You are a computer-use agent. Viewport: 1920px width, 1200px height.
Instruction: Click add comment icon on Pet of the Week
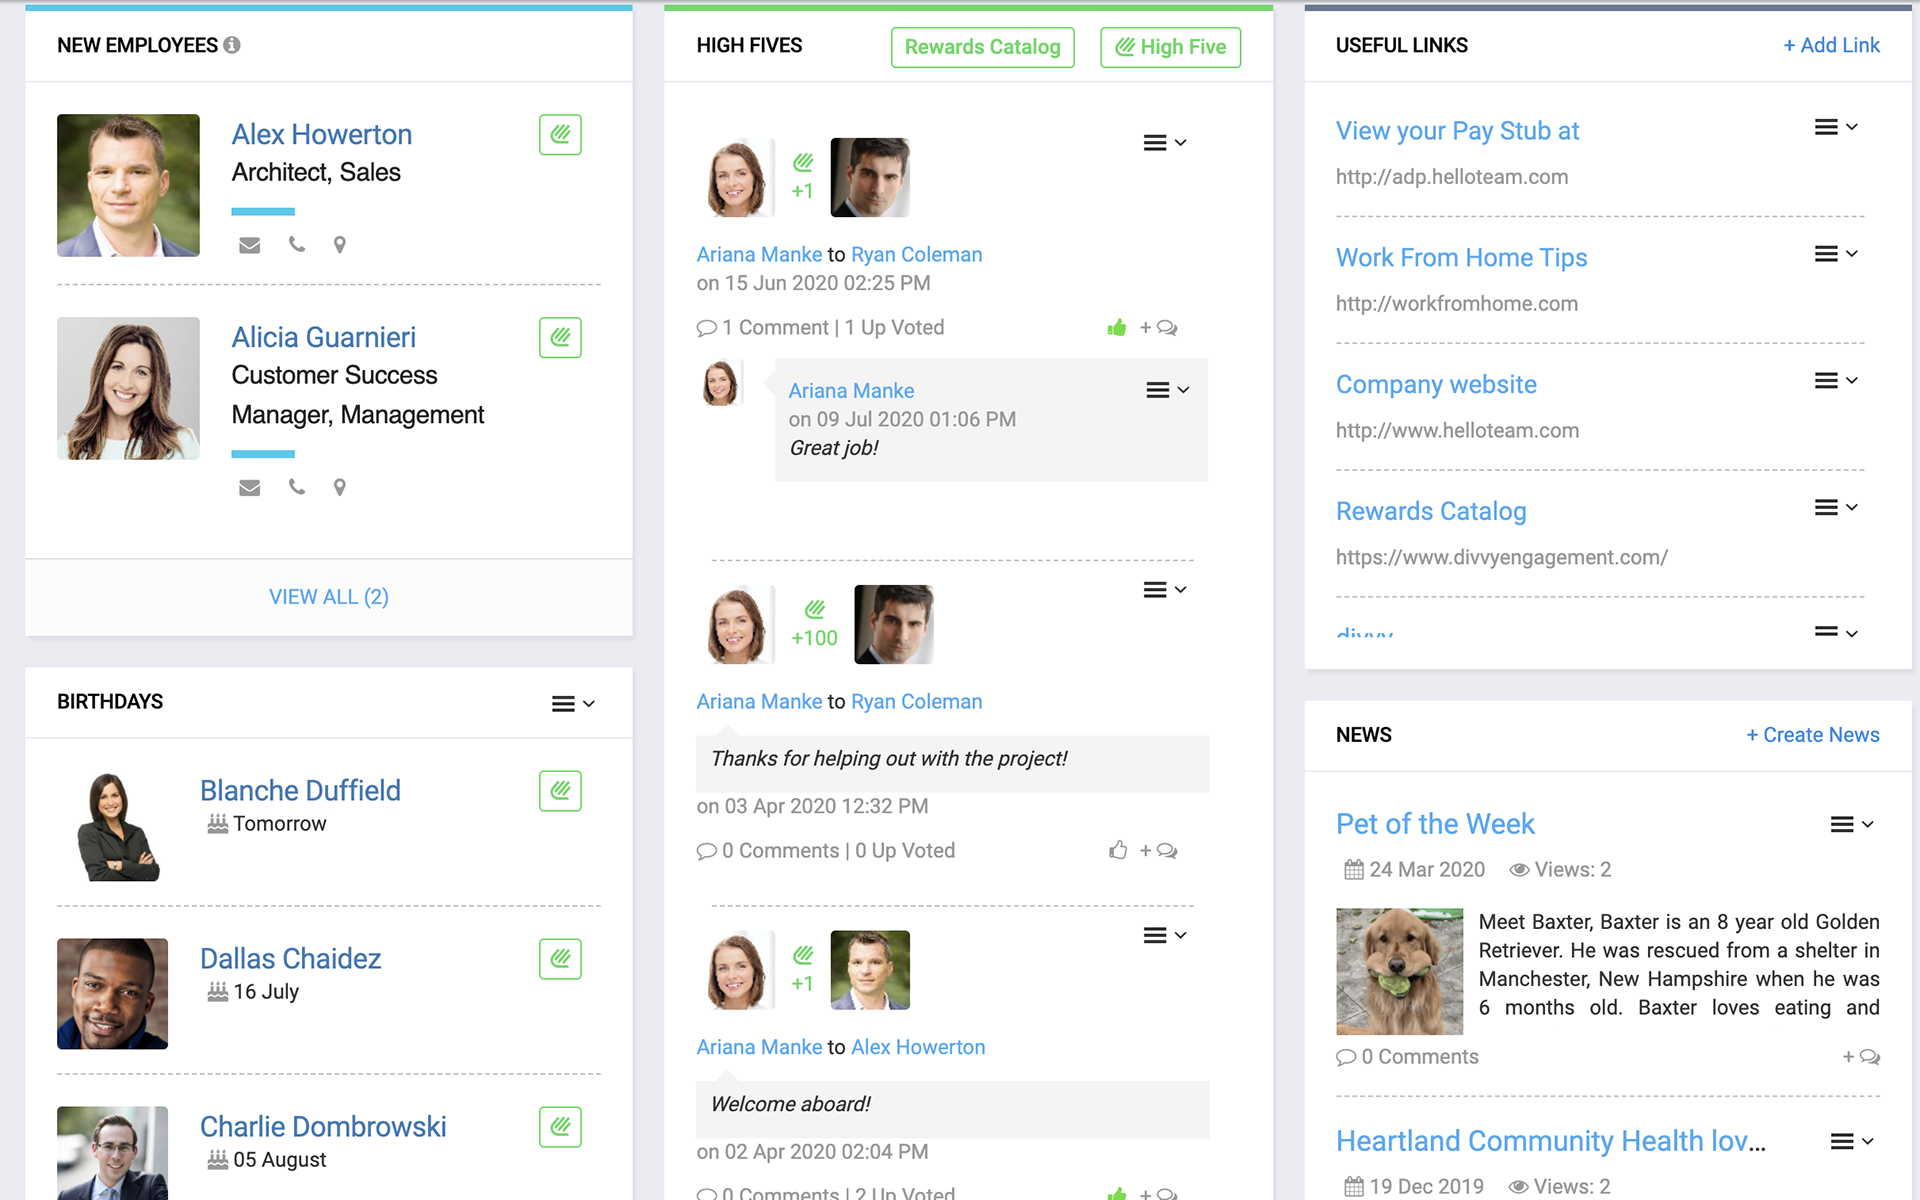pyautogui.click(x=1861, y=1057)
